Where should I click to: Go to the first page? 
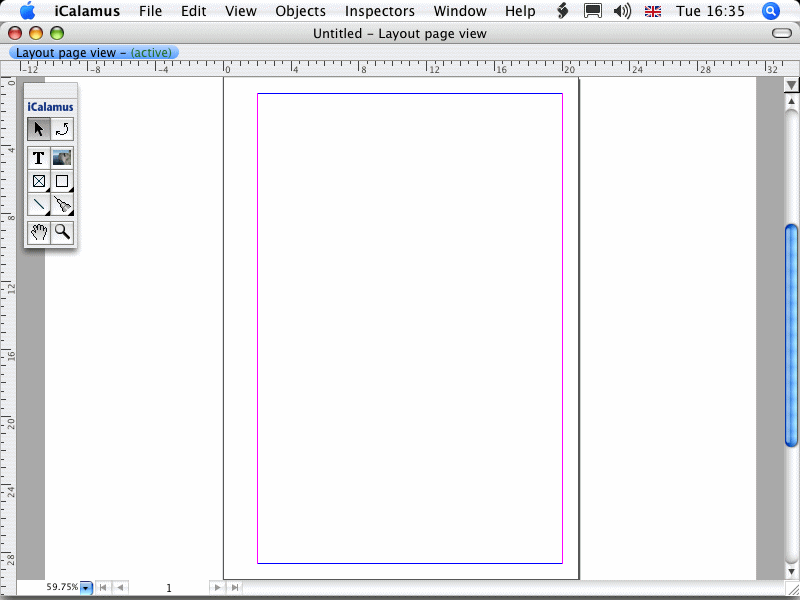103,588
